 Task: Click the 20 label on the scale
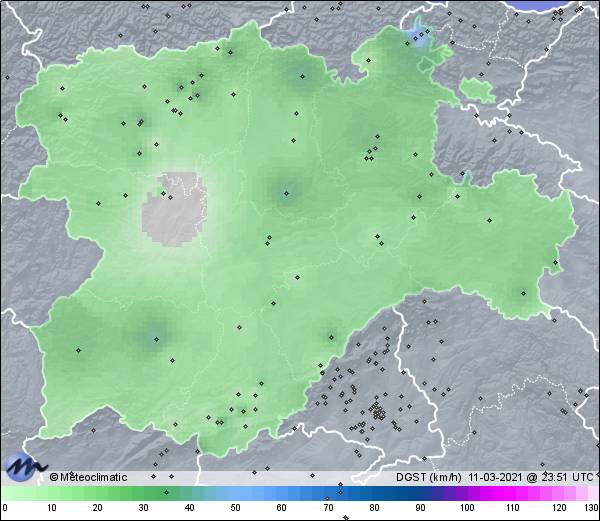pos(98,508)
